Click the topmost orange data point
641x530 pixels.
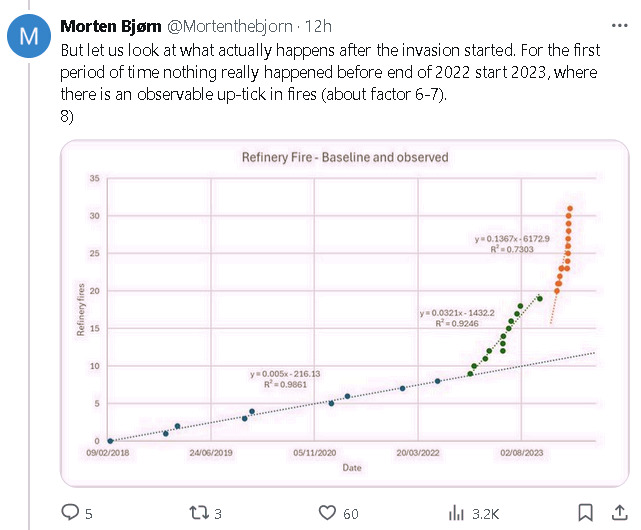570,208
